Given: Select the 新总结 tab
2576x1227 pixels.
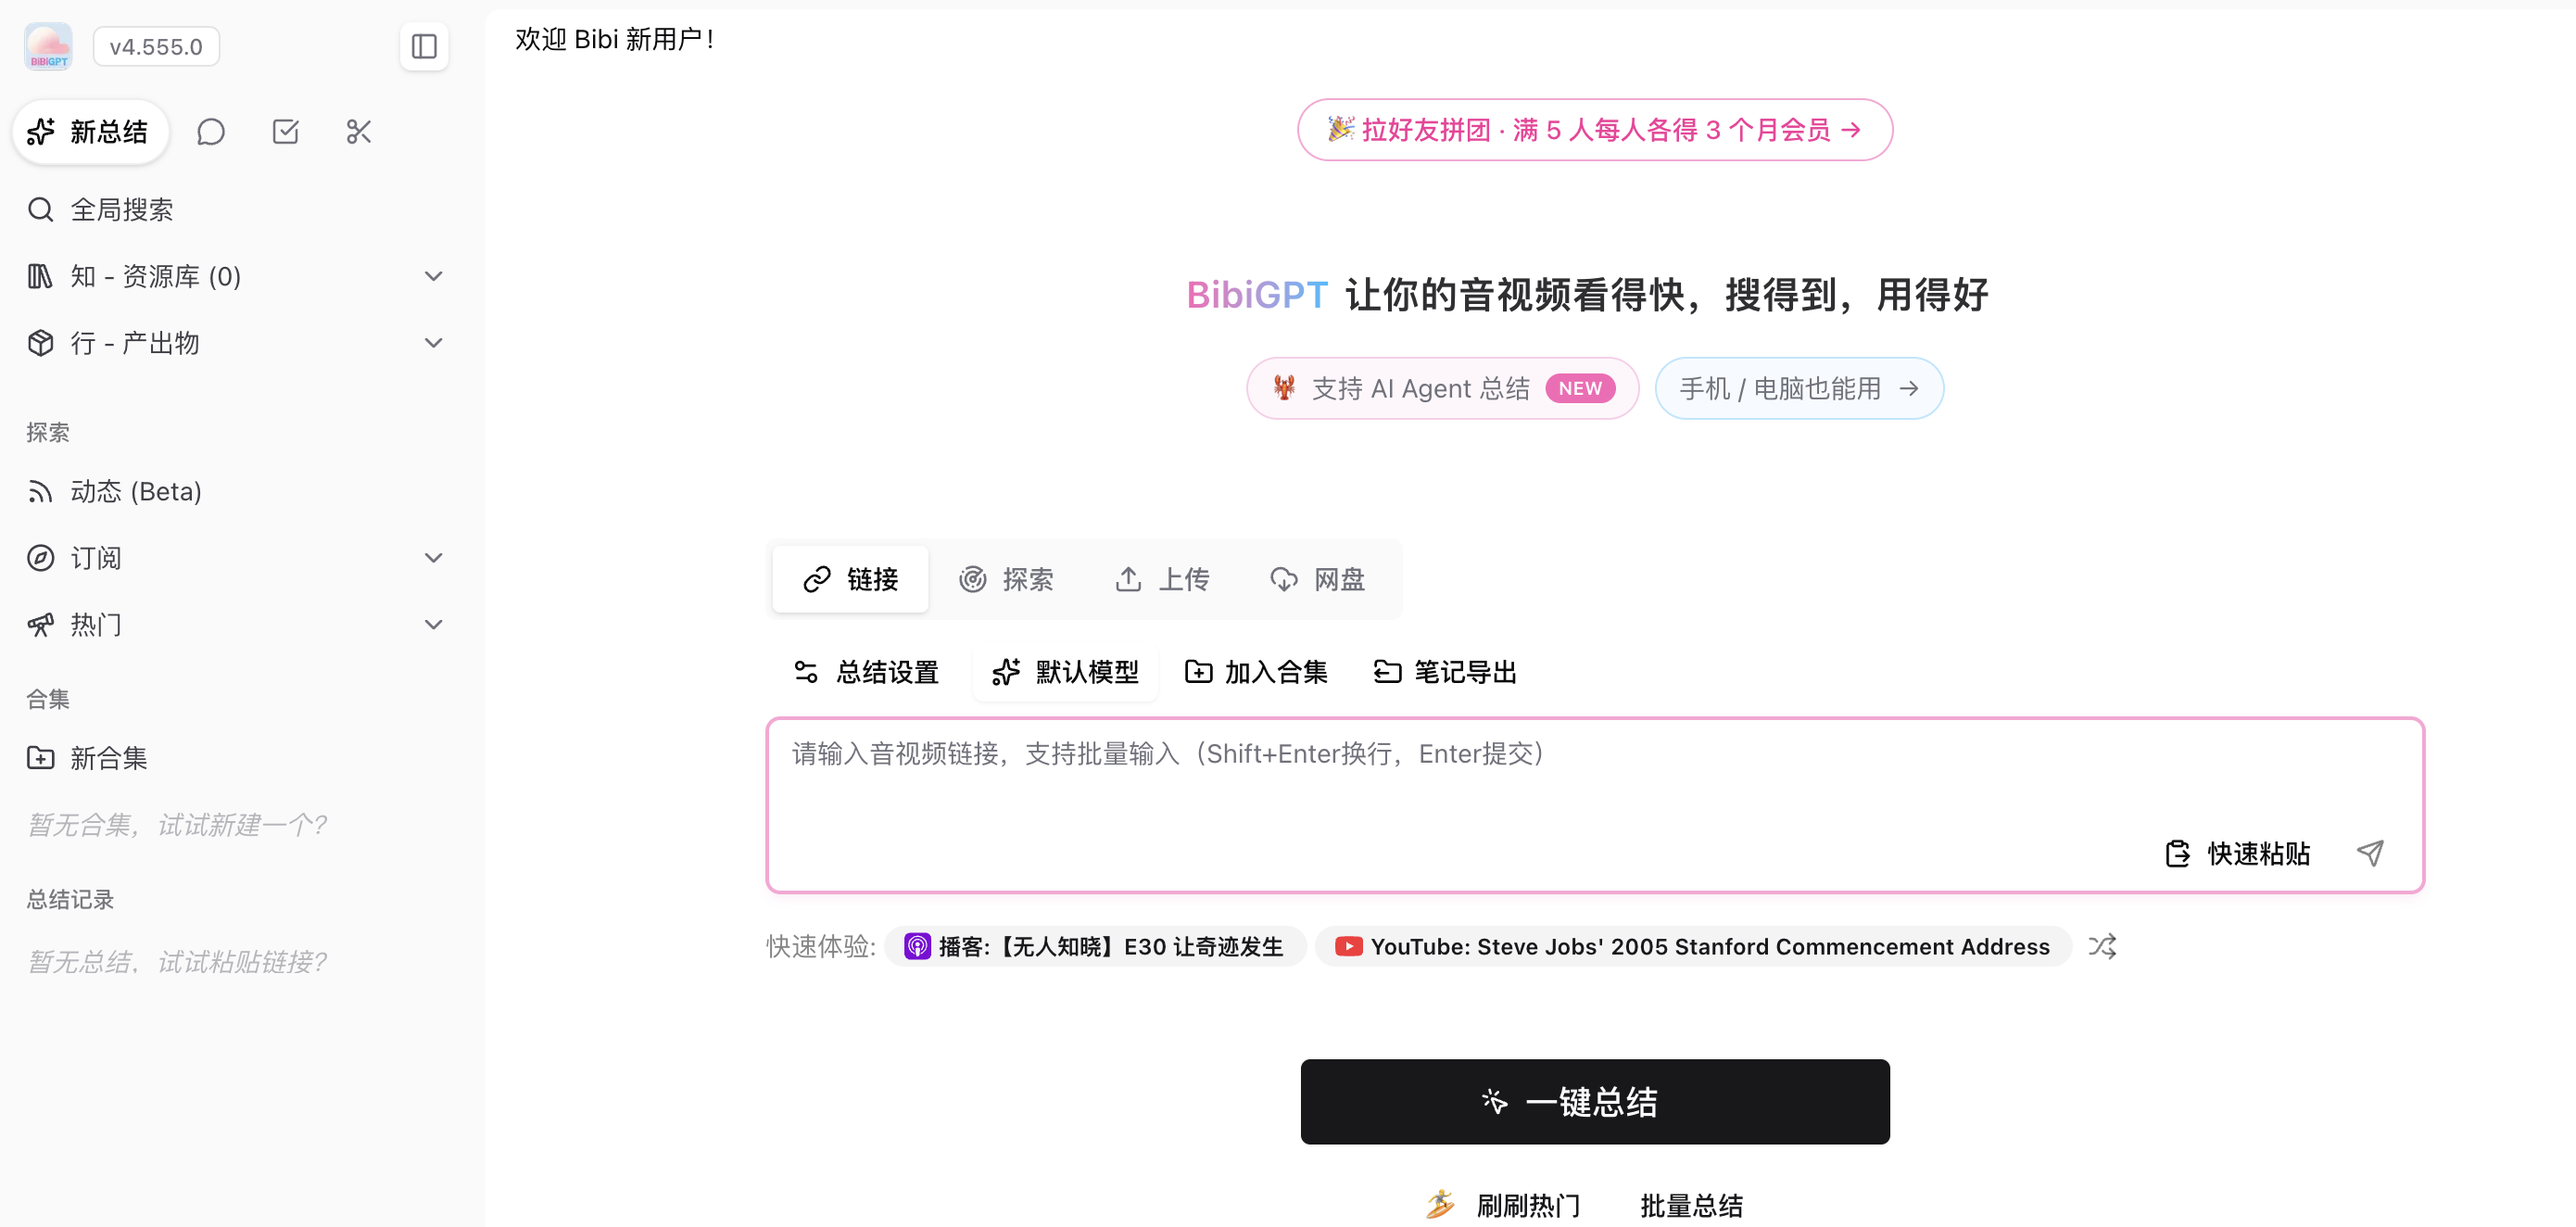Looking at the screenshot, I should pyautogui.click(x=90, y=132).
